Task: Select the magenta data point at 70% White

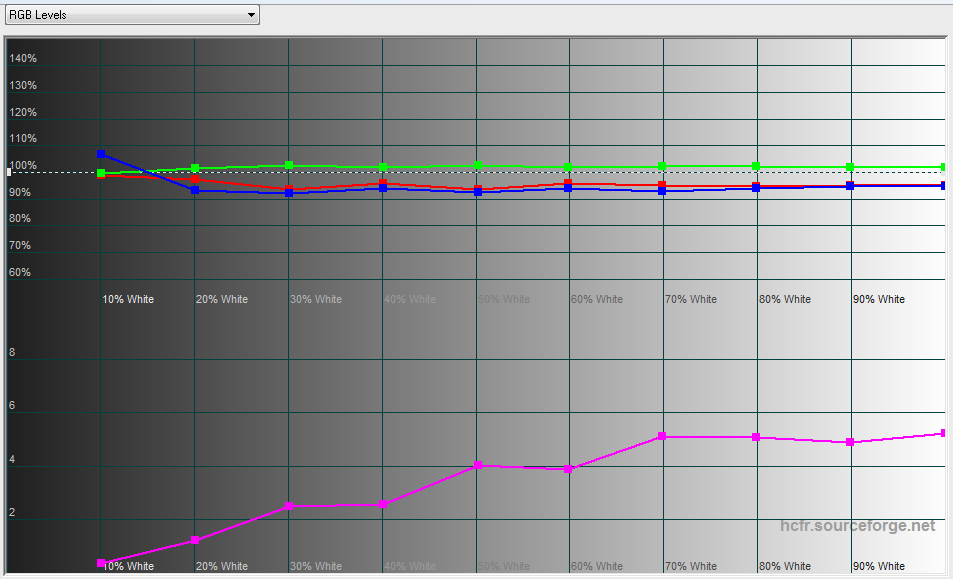Action: click(x=662, y=436)
